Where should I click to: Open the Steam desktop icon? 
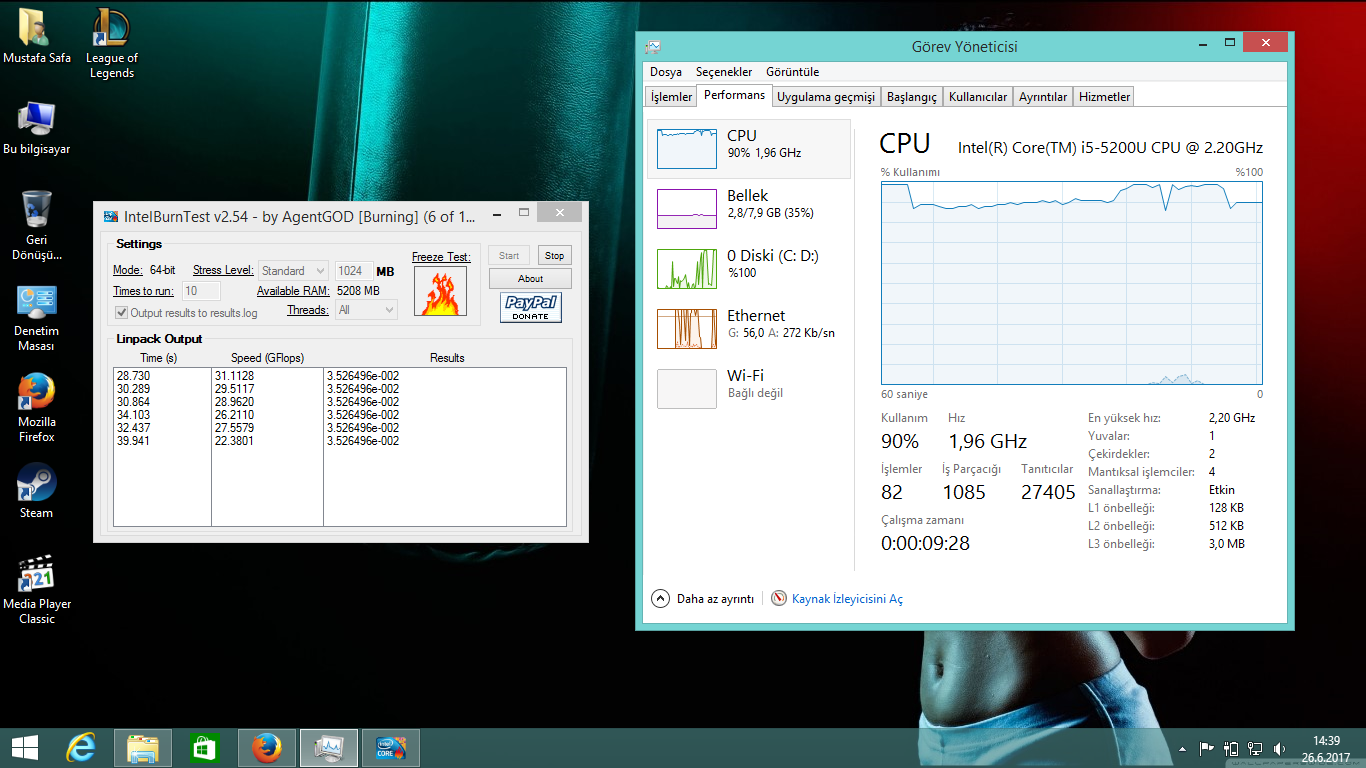(36, 484)
